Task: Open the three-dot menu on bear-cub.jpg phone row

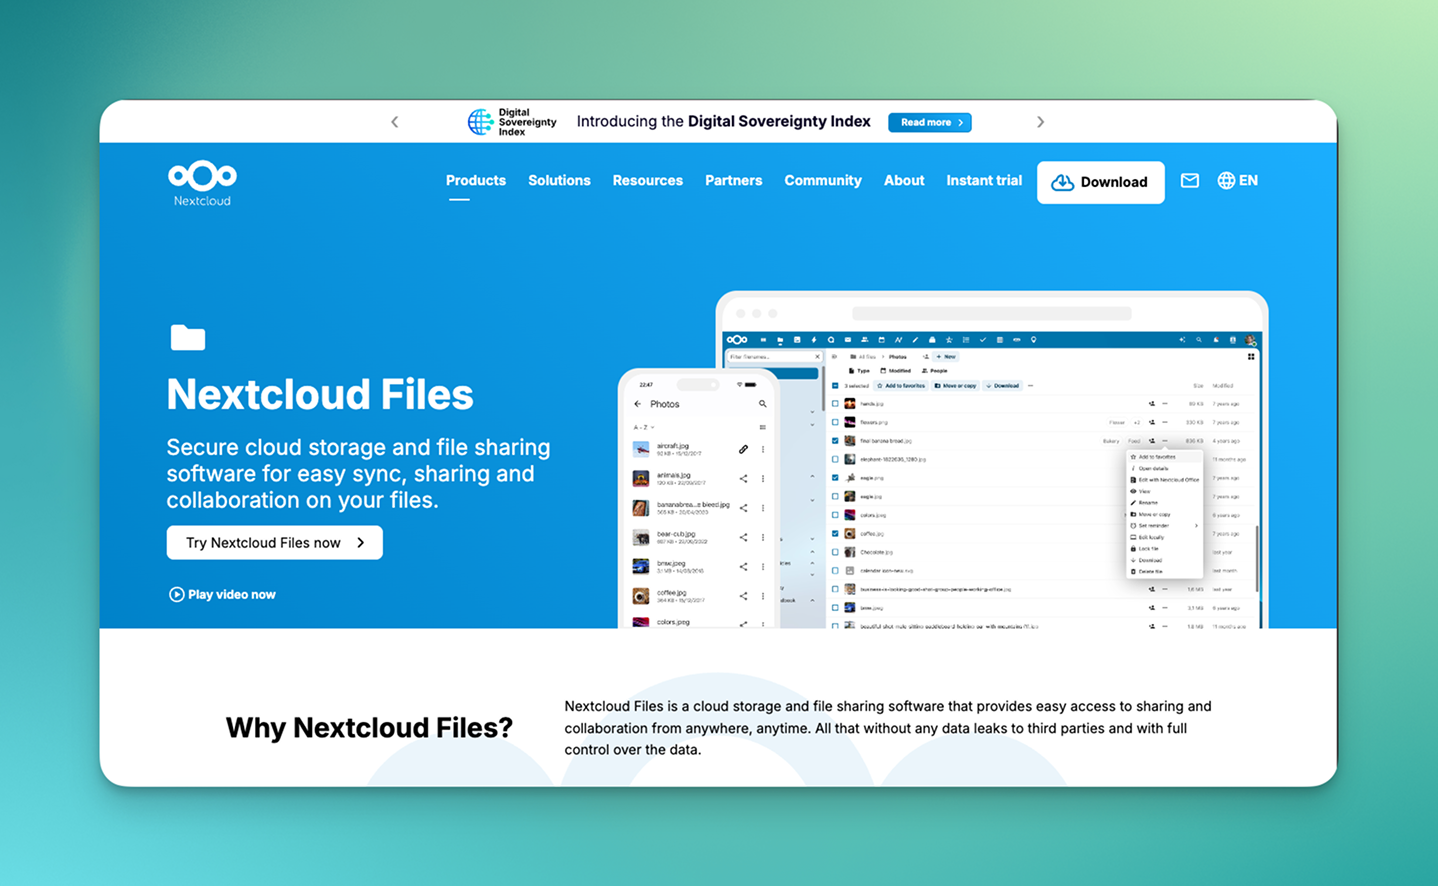Action: 763,537
